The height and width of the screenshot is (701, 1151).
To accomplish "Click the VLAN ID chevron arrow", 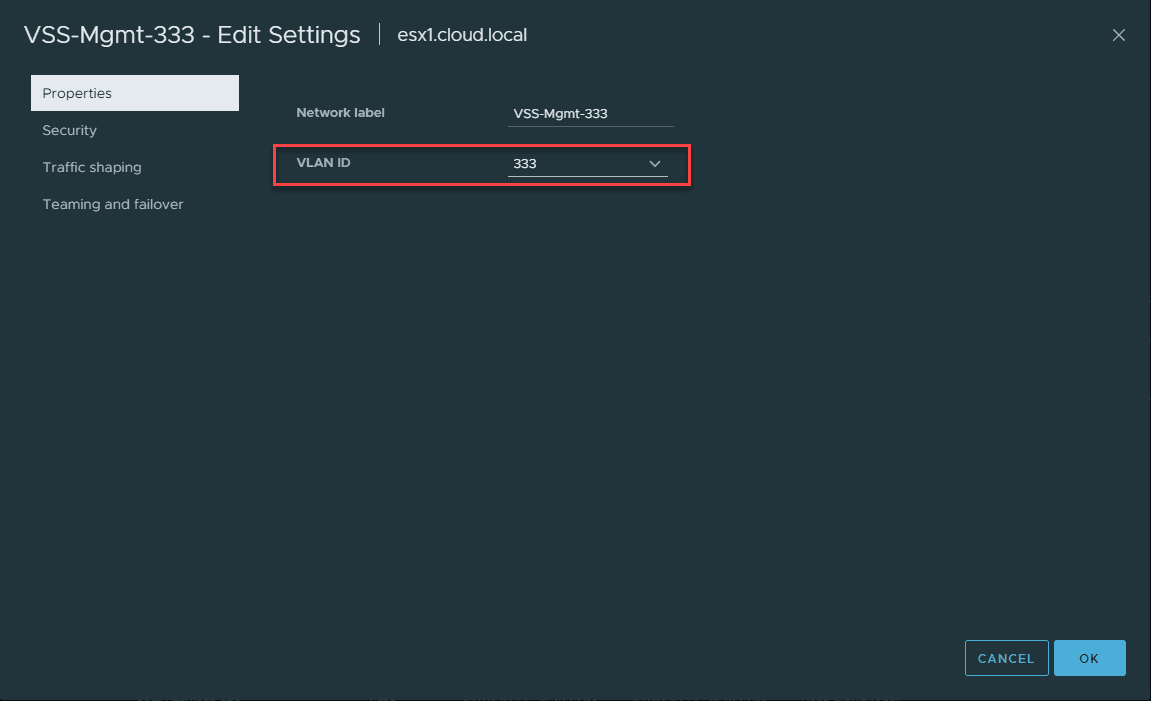I will pos(655,163).
